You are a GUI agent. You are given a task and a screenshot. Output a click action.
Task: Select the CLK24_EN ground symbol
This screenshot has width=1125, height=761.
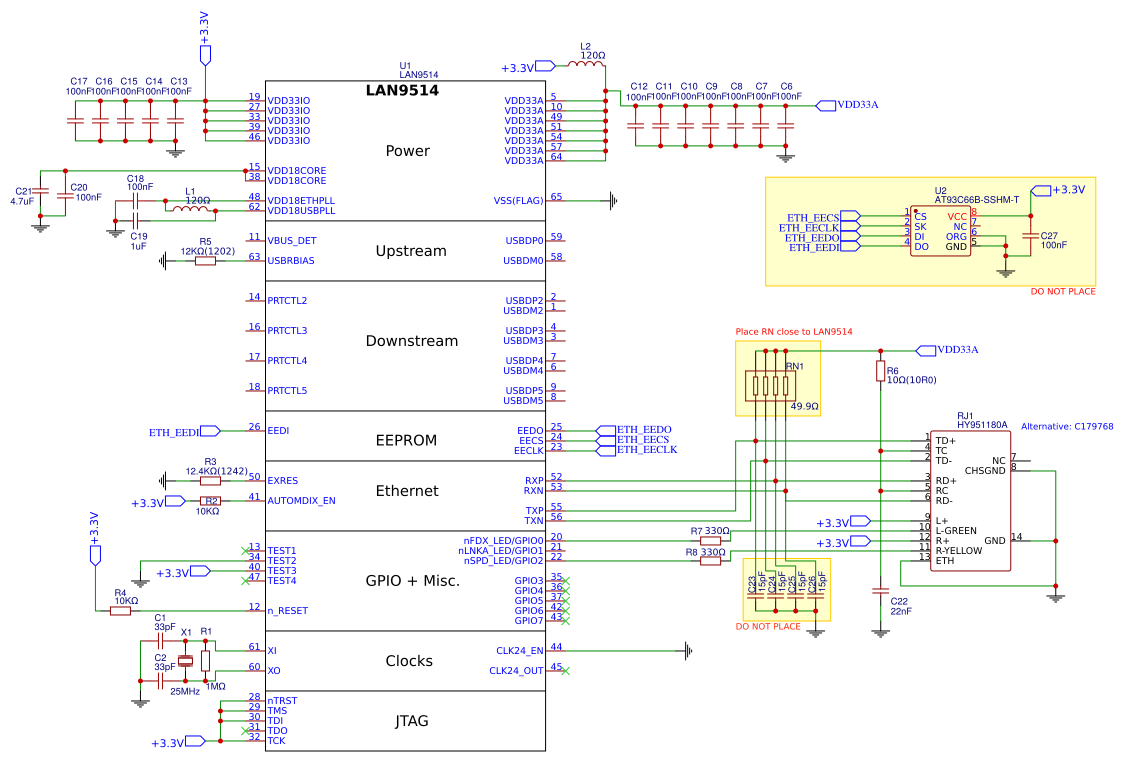tap(689, 651)
